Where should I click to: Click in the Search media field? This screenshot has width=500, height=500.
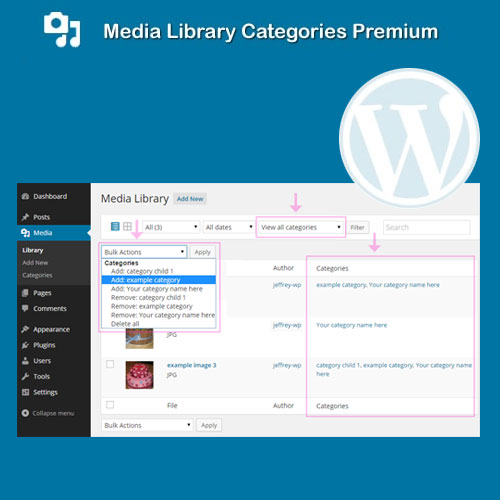pos(427,227)
